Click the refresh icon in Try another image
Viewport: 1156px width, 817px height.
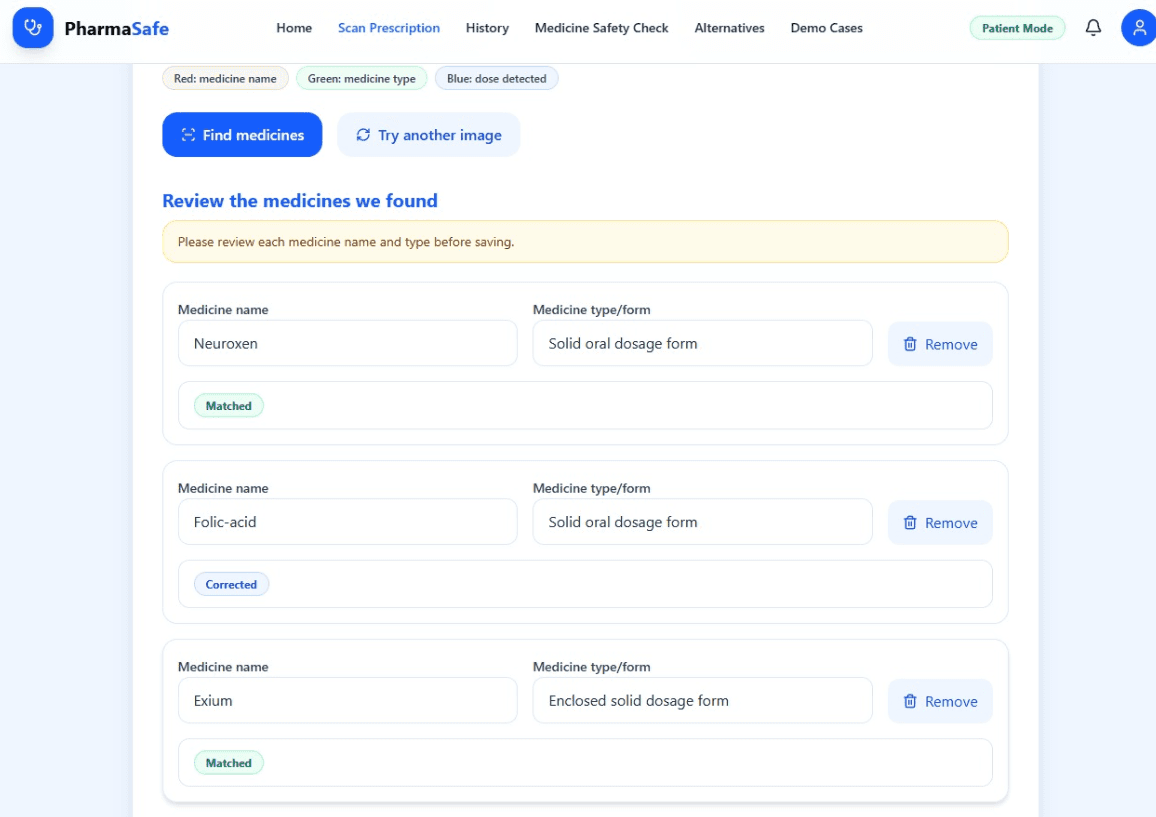(363, 135)
